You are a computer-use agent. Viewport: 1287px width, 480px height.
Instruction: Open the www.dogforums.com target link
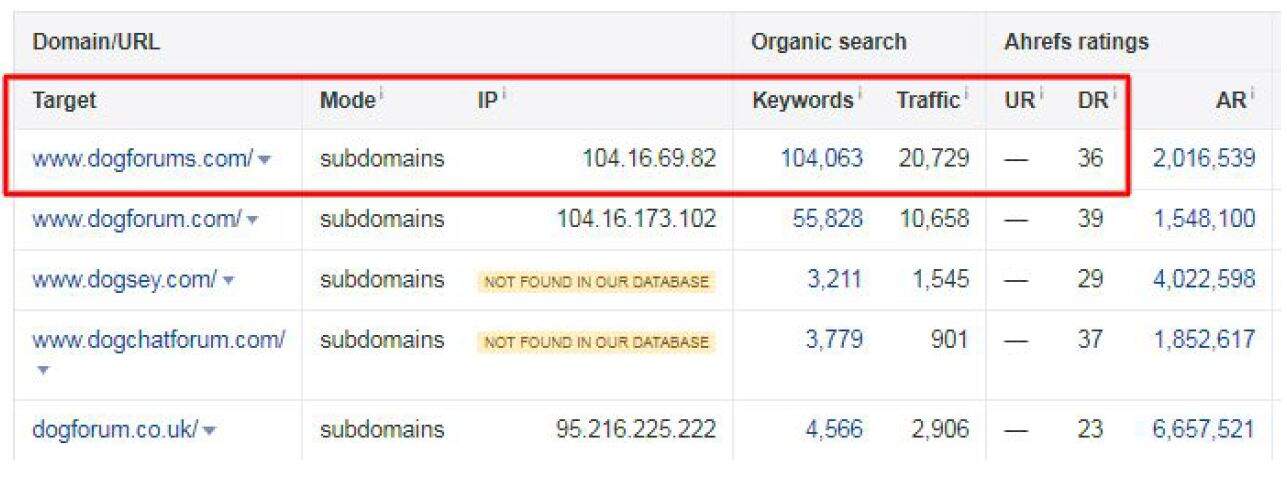point(142,158)
